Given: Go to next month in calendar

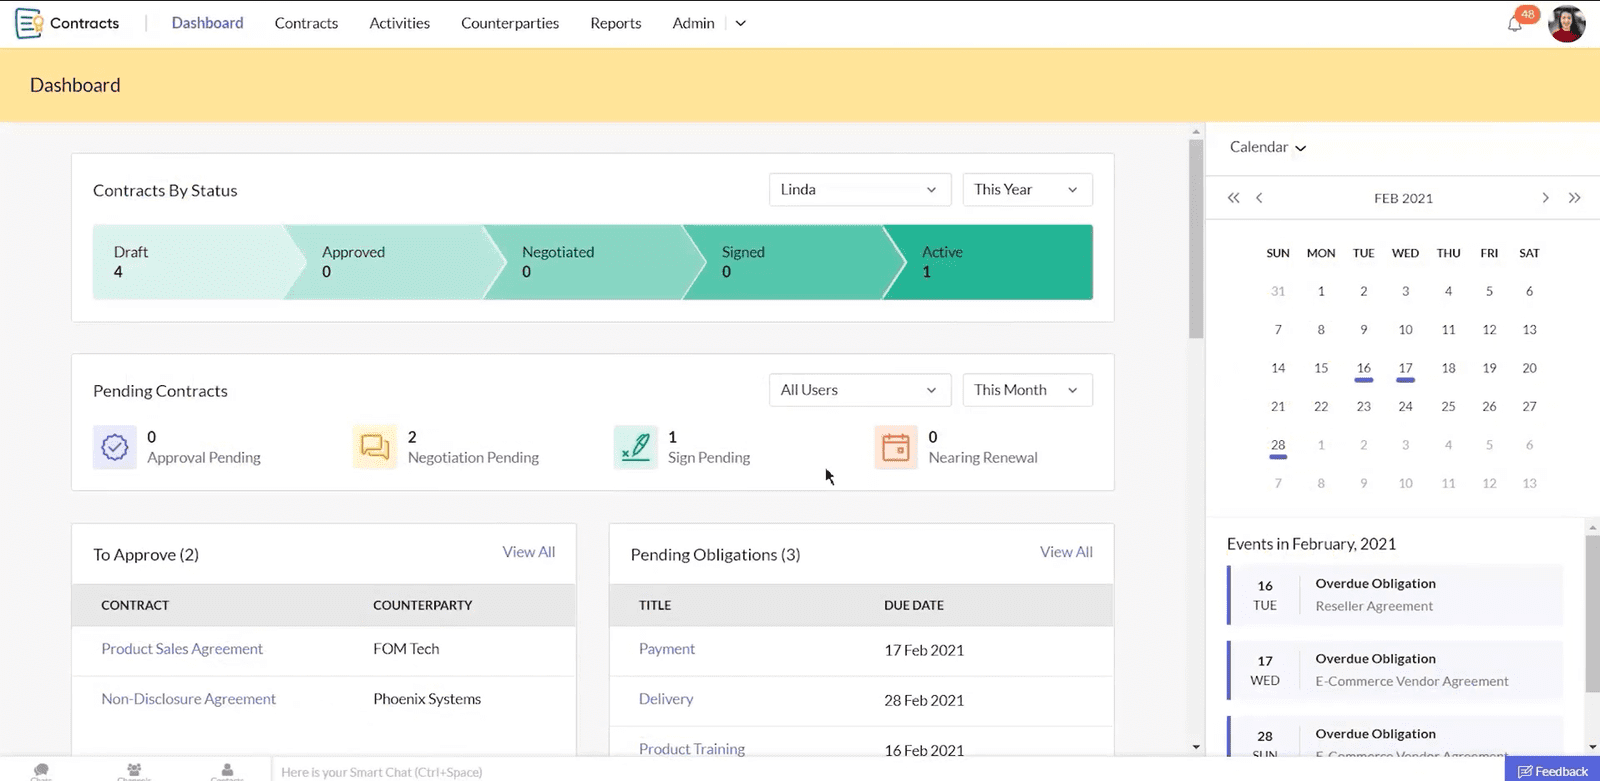Looking at the screenshot, I should 1545,198.
